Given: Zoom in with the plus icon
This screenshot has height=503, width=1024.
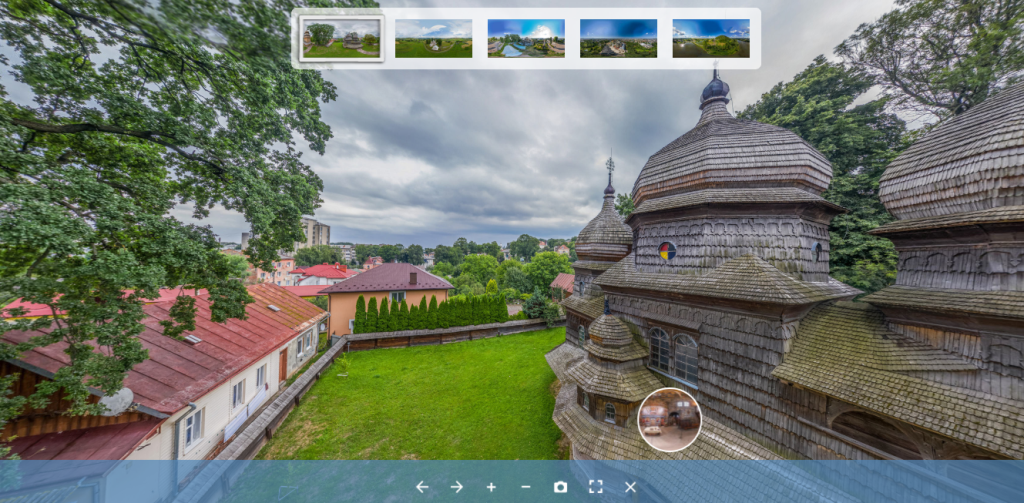Looking at the screenshot, I should [491, 487].
